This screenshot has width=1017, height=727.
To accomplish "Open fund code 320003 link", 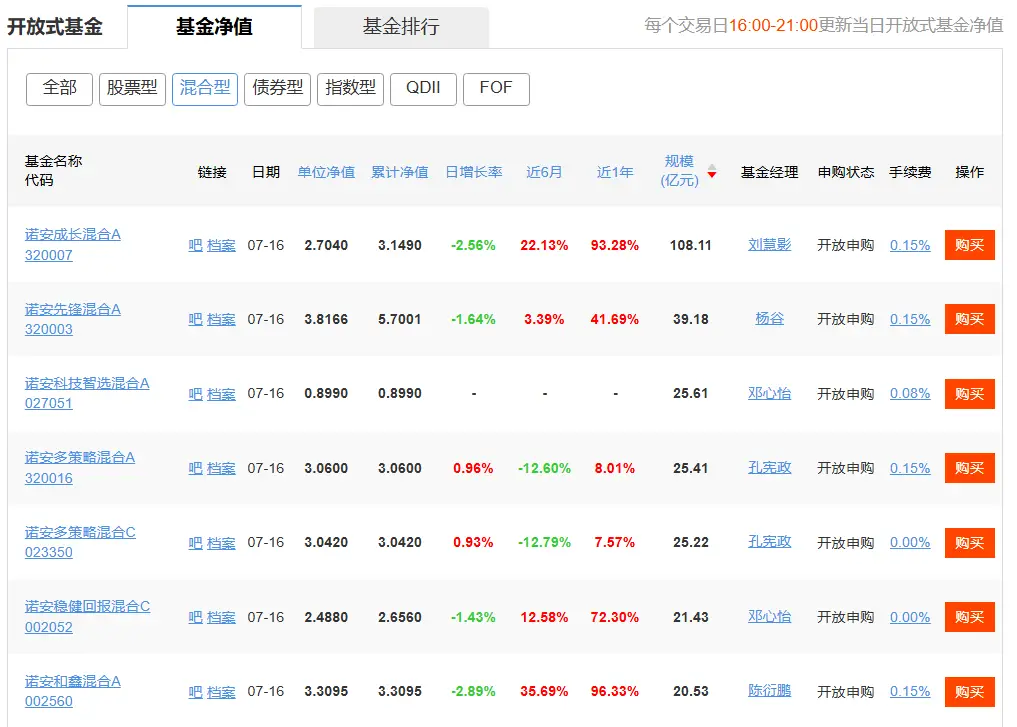I will tap(49, 329).
